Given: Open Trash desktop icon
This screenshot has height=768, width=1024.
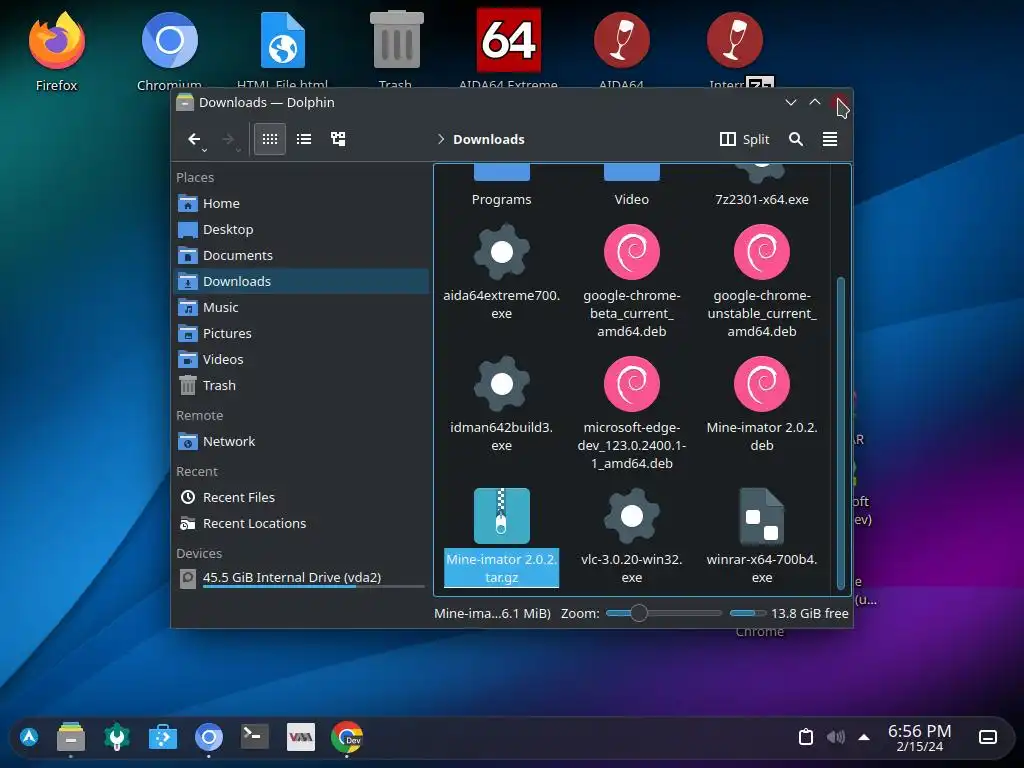Looking at the screenshot, I should click(396, 51).
